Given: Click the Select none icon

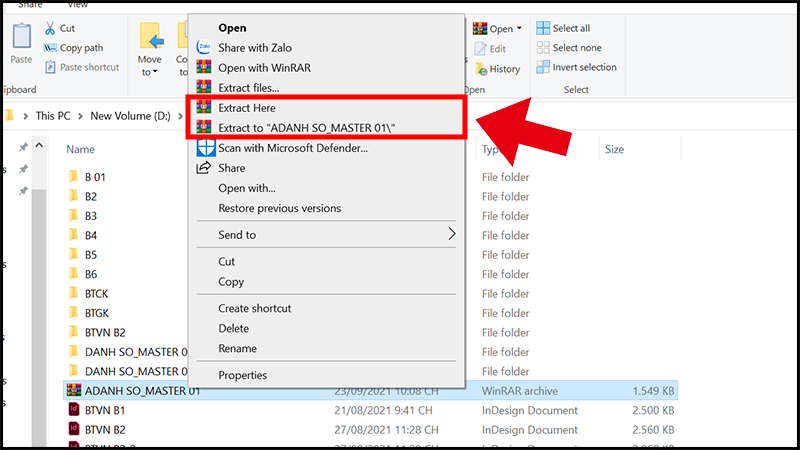Looking at the screenshot, I should (x=543, y=47).
